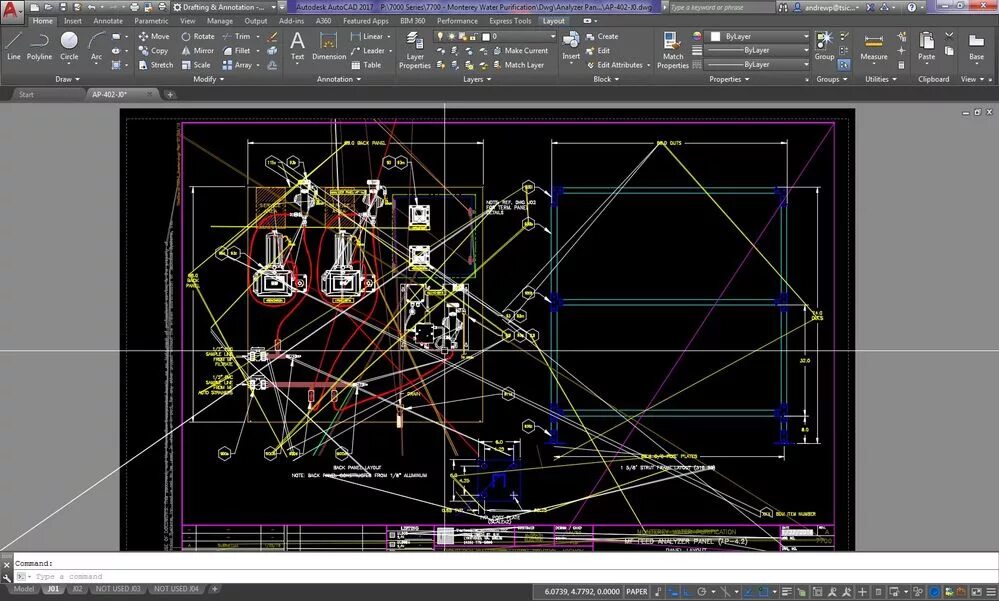Open the Insert ribbon tab
This screenshot has height=601, width=999.
pyautogui.click(x=73, y=20)
